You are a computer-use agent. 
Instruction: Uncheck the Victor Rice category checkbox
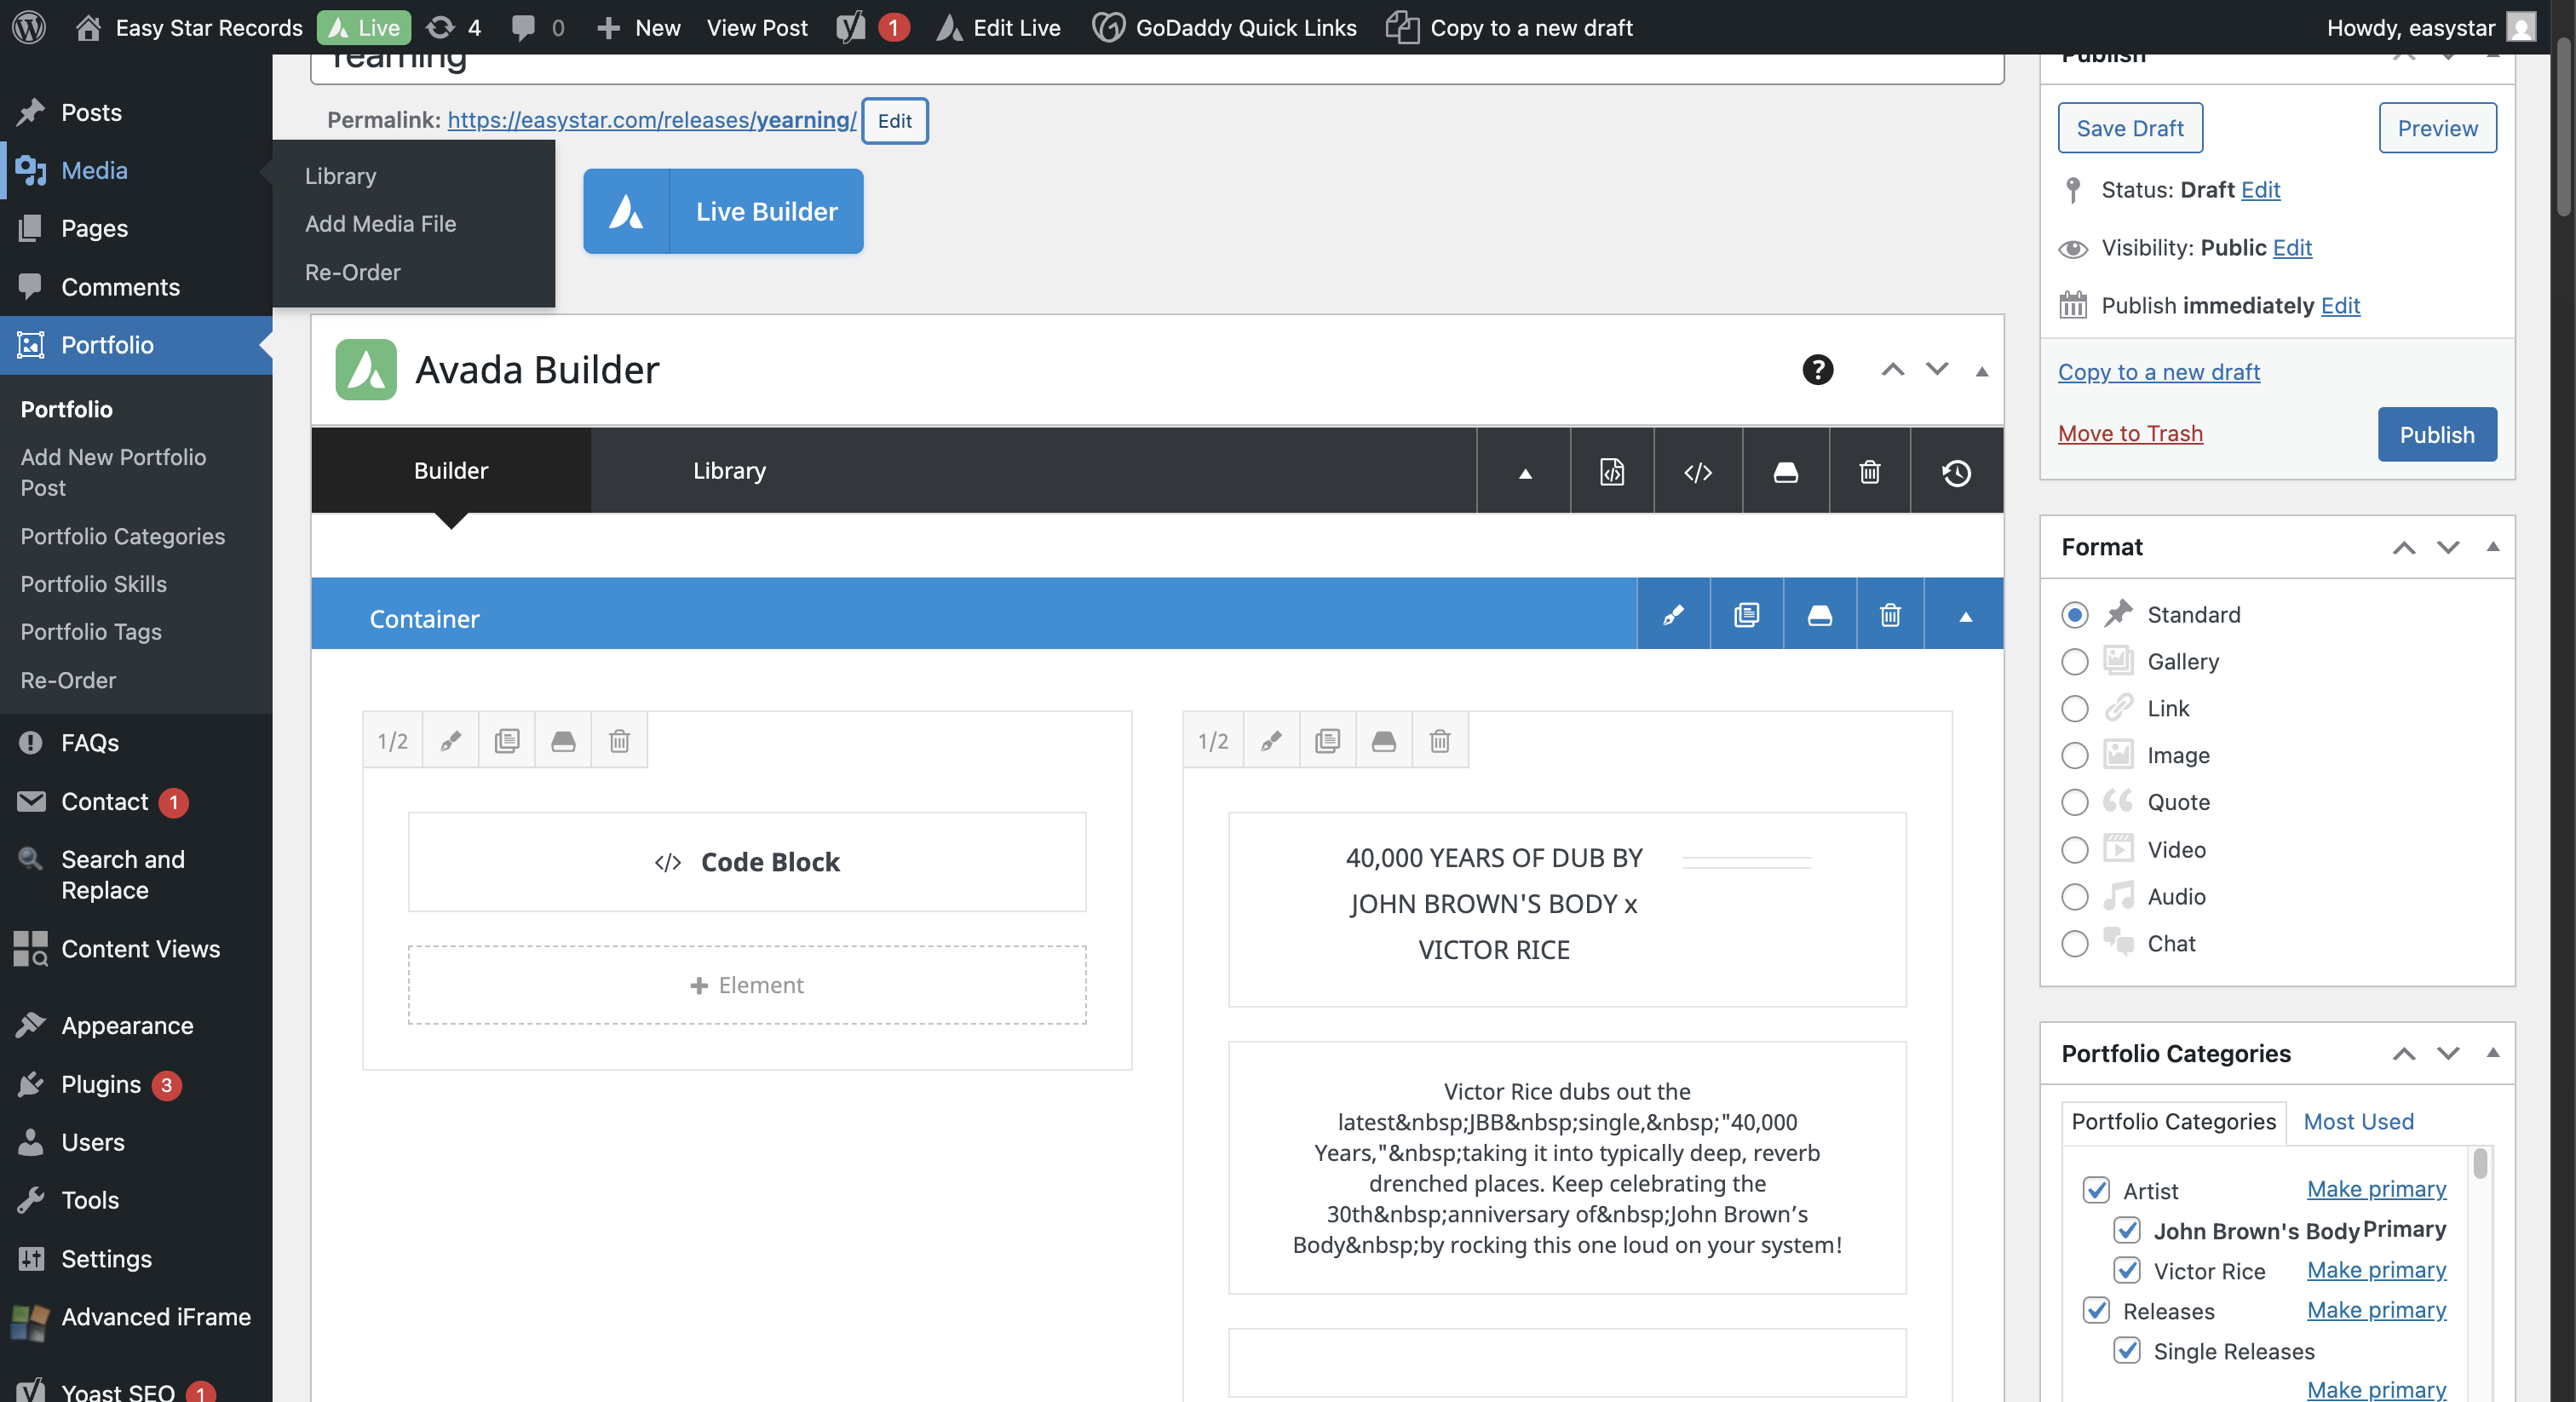(x=2126, y=1270)
